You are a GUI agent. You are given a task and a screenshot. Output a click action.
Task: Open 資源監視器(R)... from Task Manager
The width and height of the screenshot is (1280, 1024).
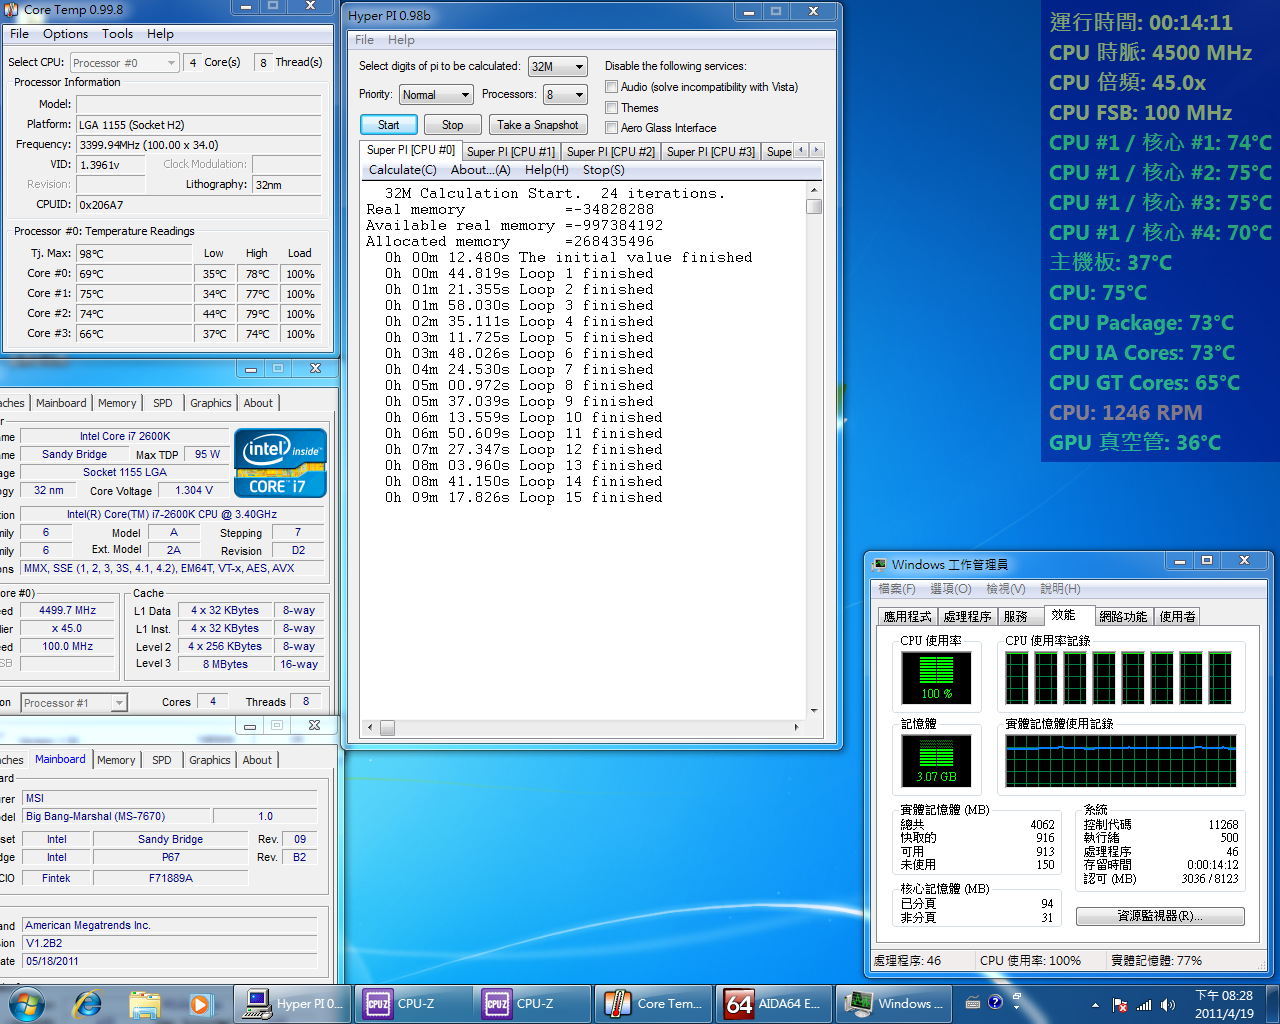tap(1160, 916)
